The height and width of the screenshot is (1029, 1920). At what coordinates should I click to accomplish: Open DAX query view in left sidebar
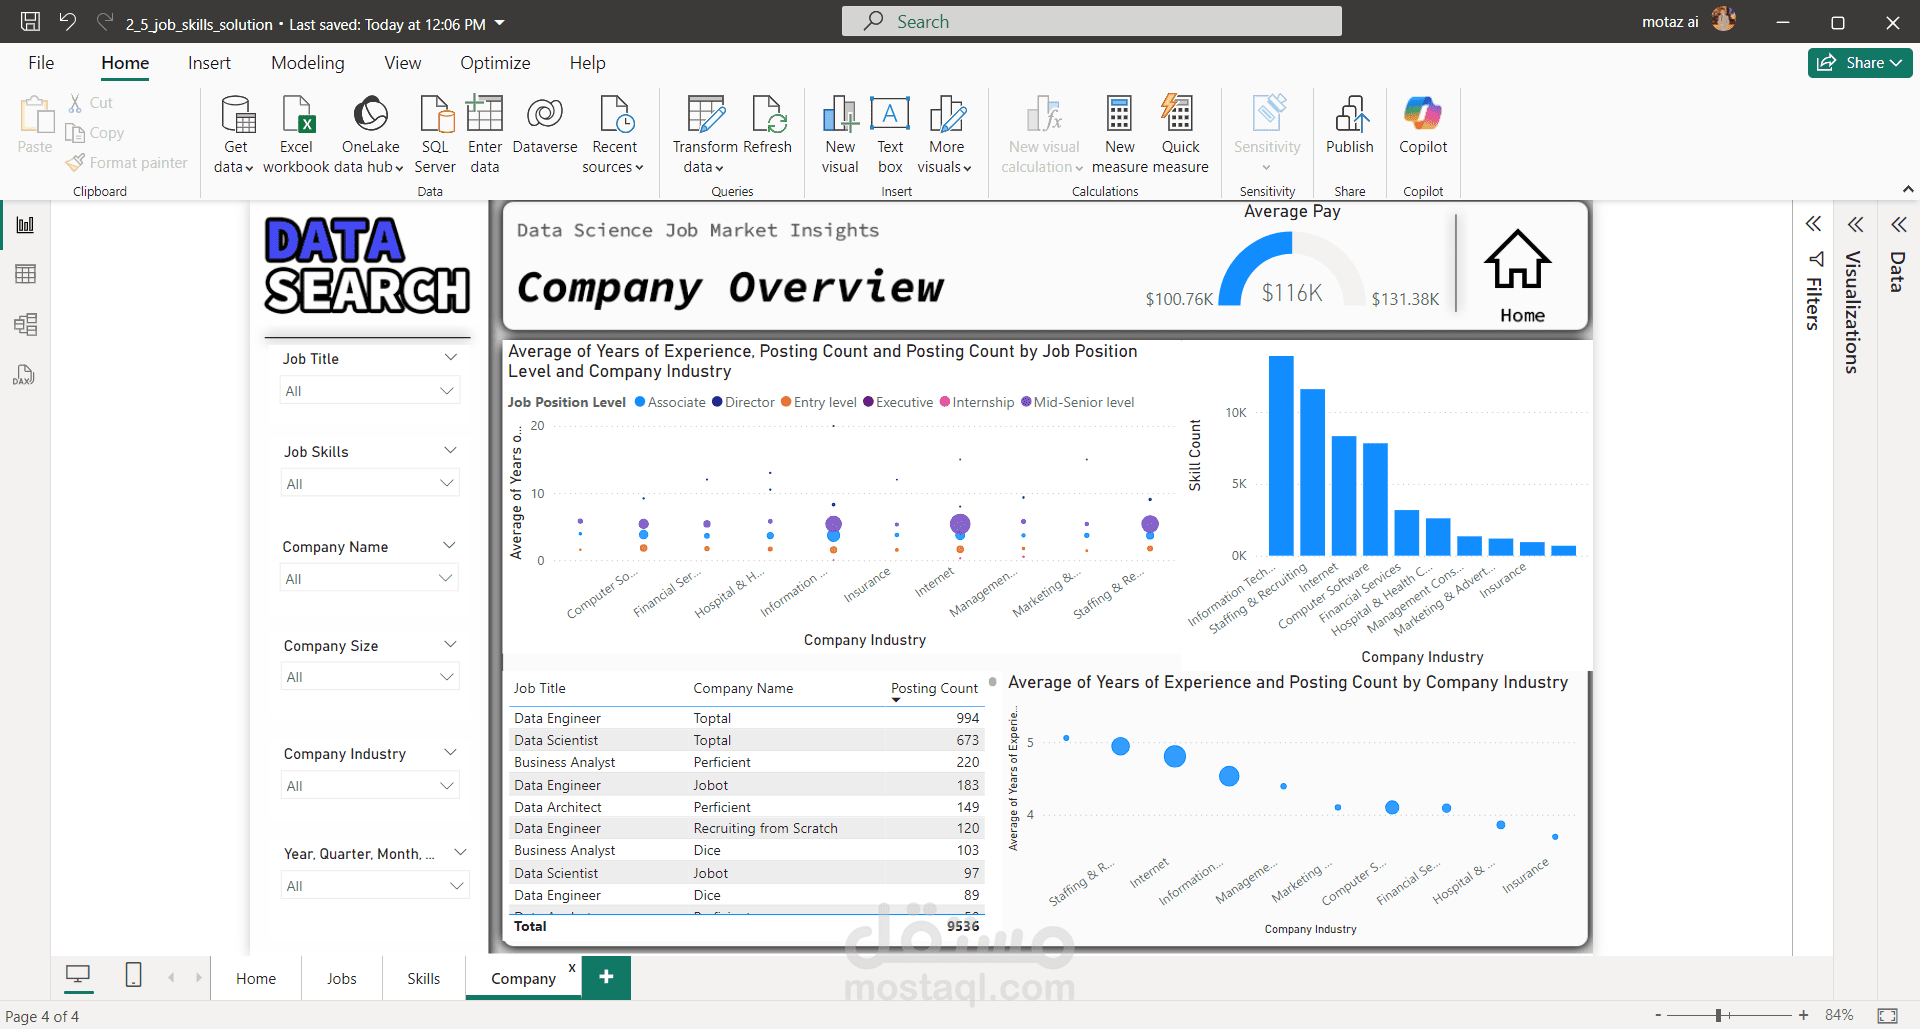[26, 375]
